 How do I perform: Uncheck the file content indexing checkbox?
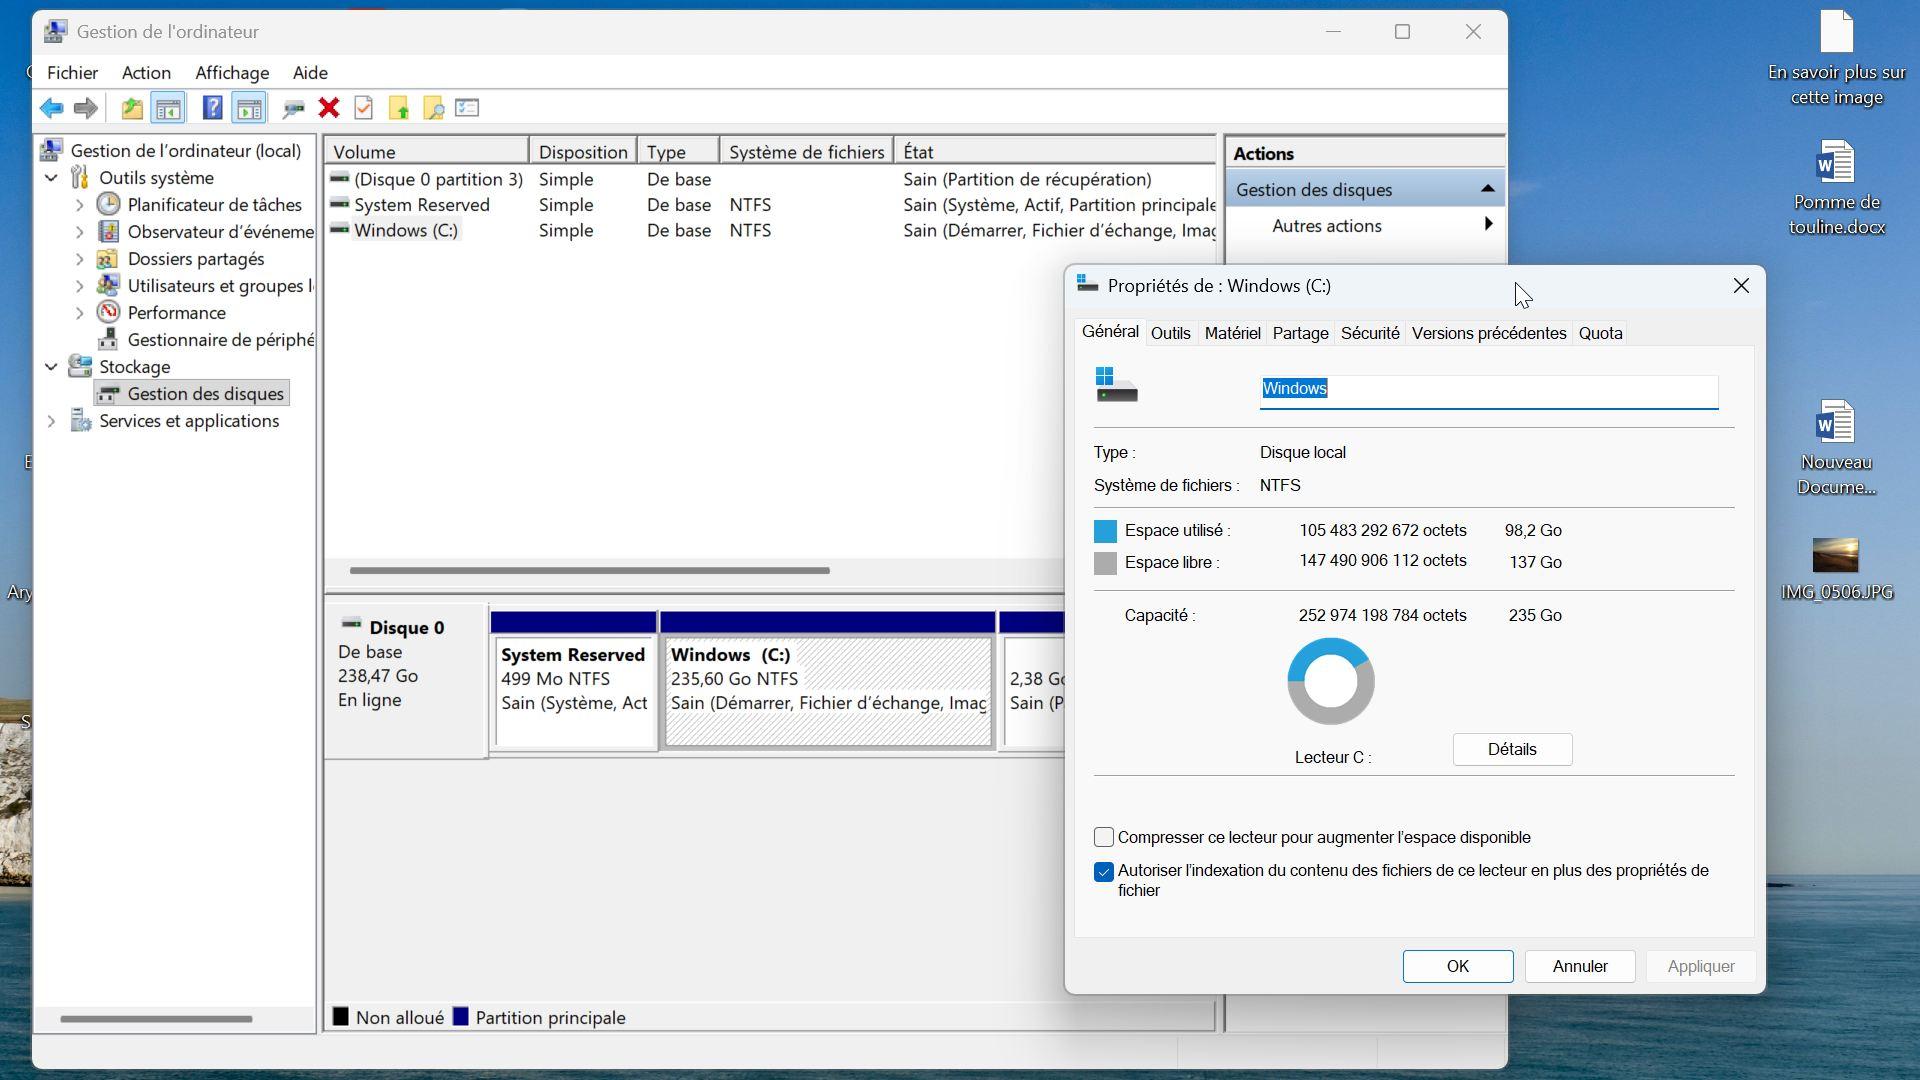[x=1104, y=872]
